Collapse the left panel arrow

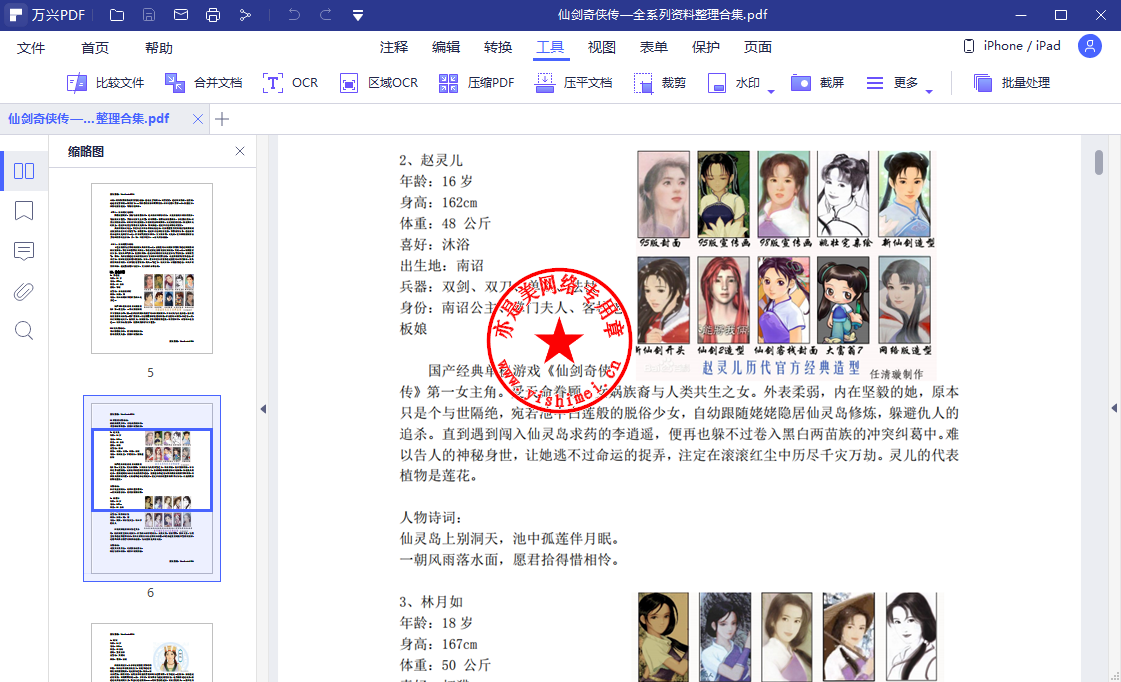tap(263, 409)
